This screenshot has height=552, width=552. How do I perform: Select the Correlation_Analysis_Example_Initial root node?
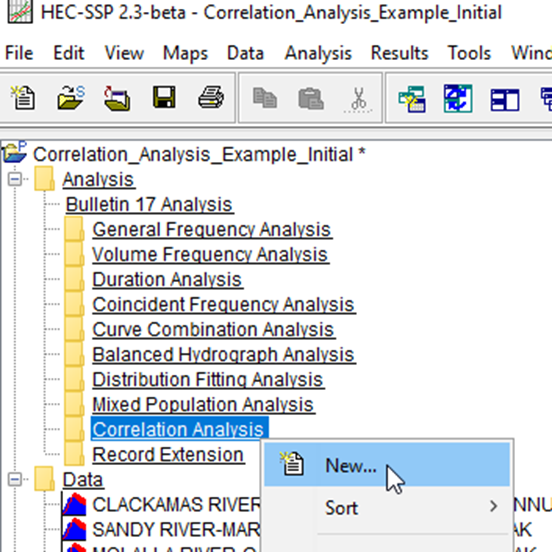[x=199, y=154]
